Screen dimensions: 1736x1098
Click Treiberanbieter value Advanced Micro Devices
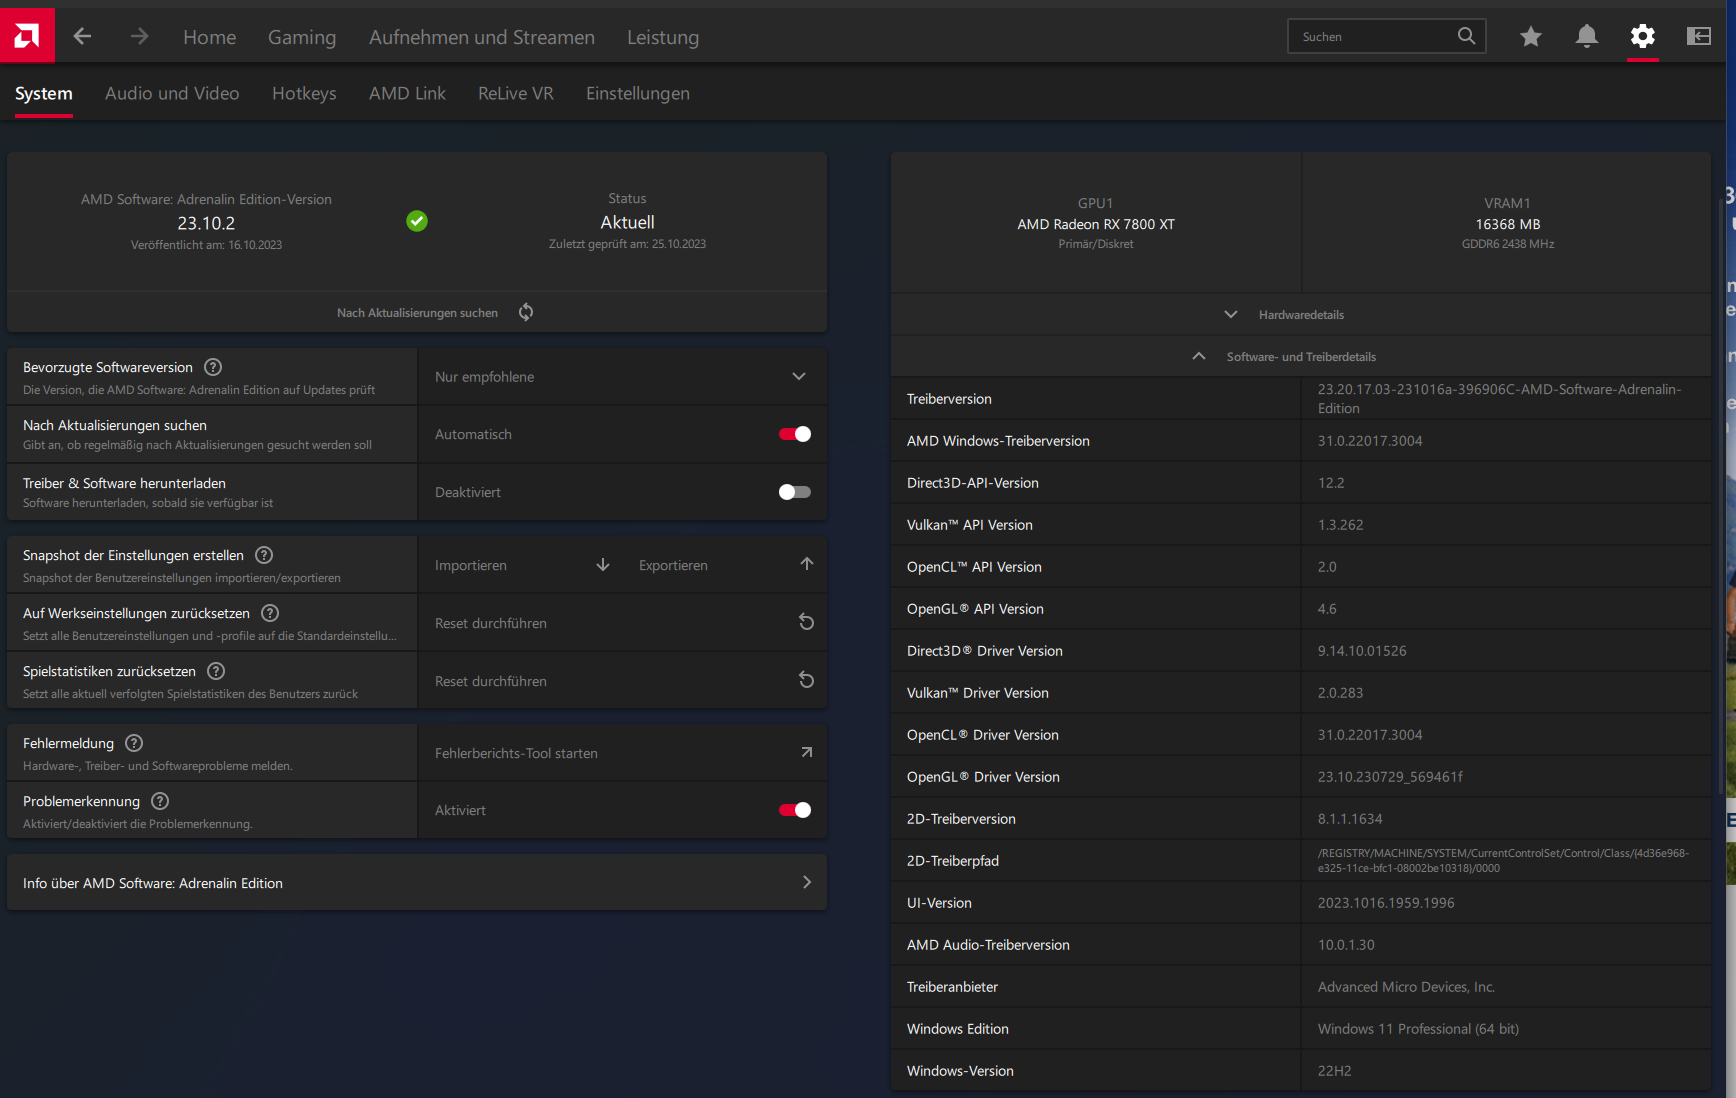pyautogui.click(x=1406, y=986)
